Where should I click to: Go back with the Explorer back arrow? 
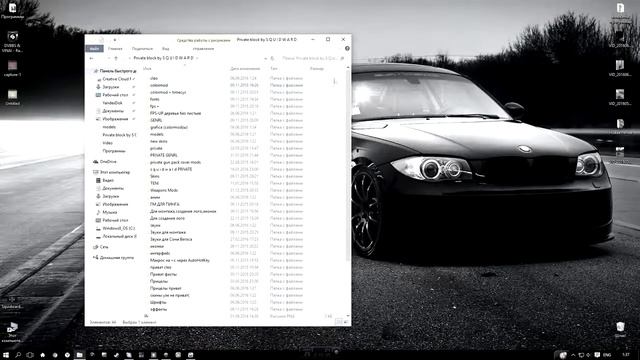pos(91,58)
